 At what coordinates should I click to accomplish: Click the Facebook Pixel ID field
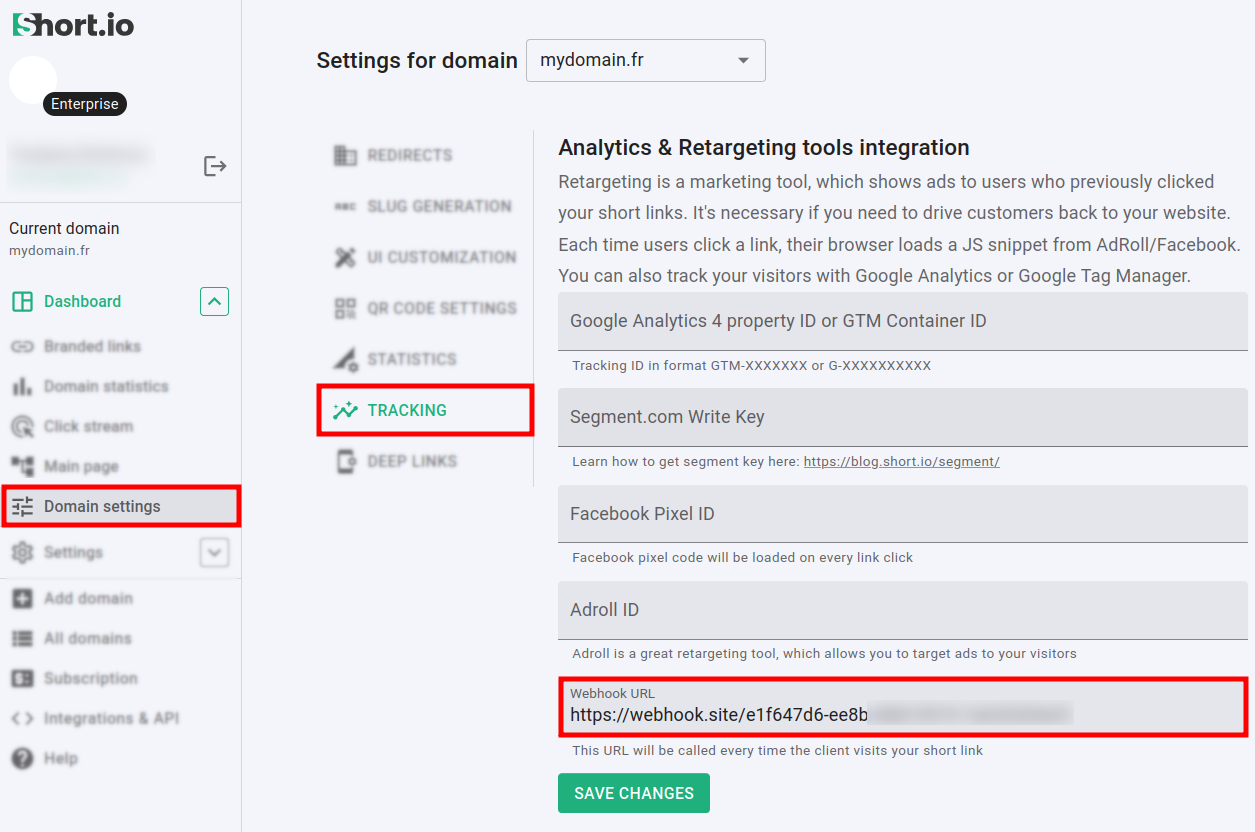coord(900,514)
